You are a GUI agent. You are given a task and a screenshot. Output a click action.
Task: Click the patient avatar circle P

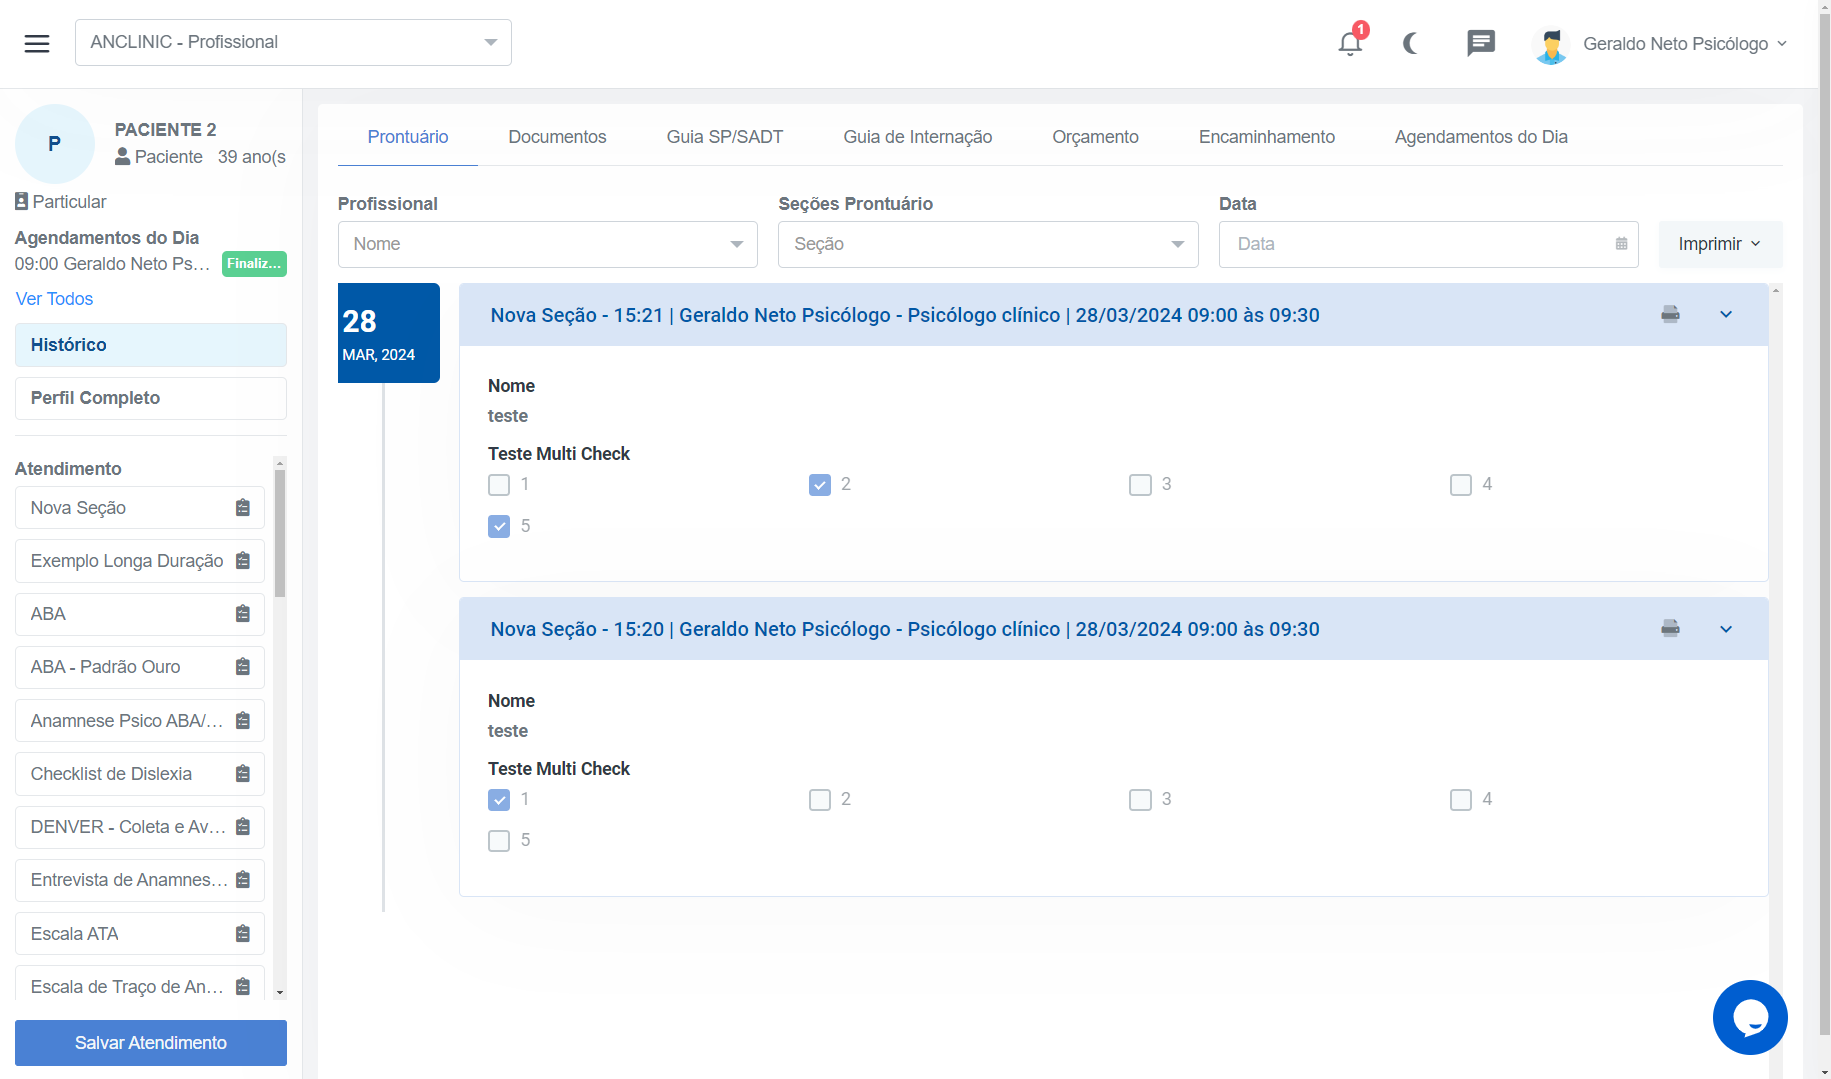pyautogui.click(x=55, y=144)
